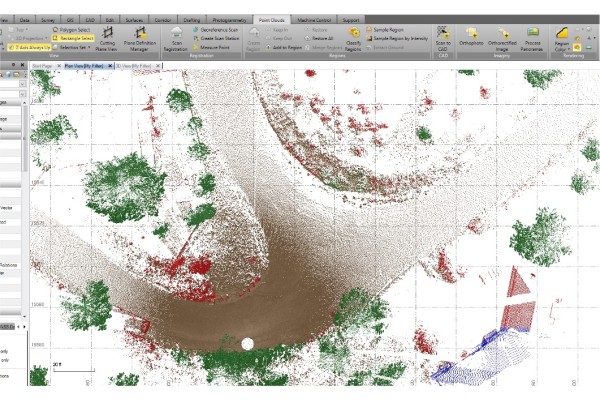Viewport: 600px width, 400px height.
Task: Expand the Selection Set dropdown
Action: 71,47
